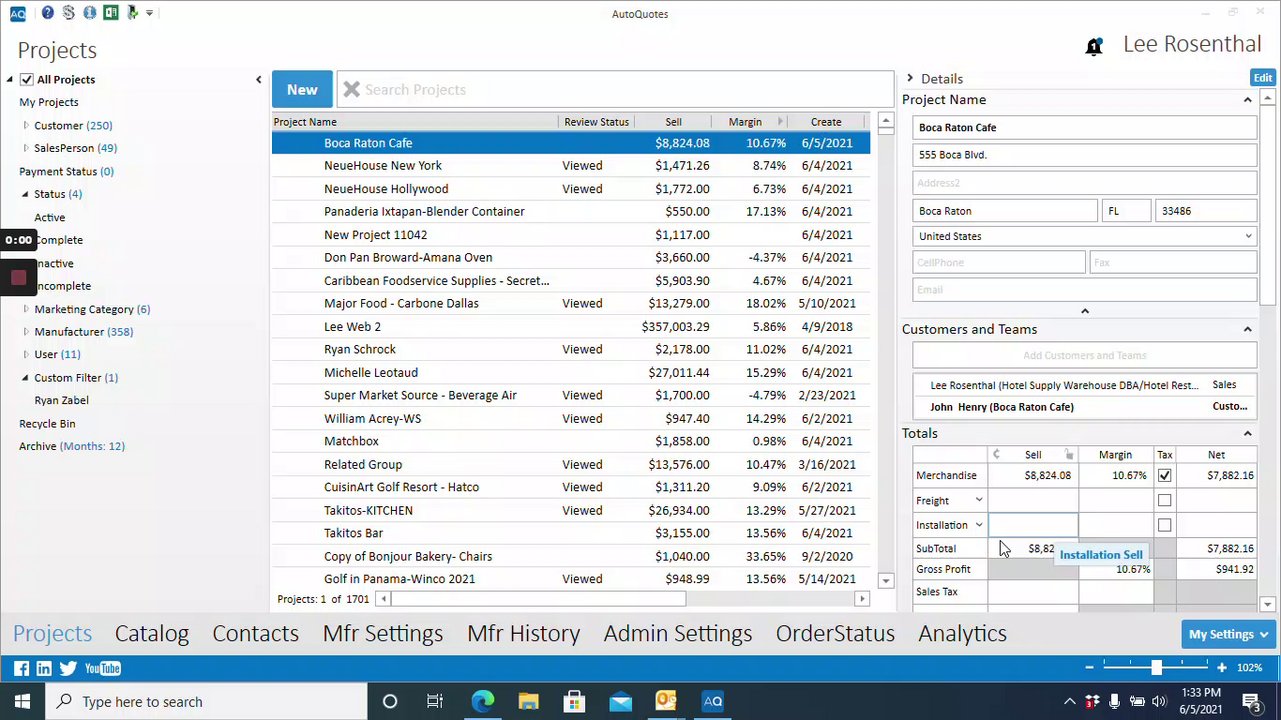Viewport: 1281px width, 720px height.
Task: Collapse the Custom Filter (1) node
Action: click(x=26, y=378)
